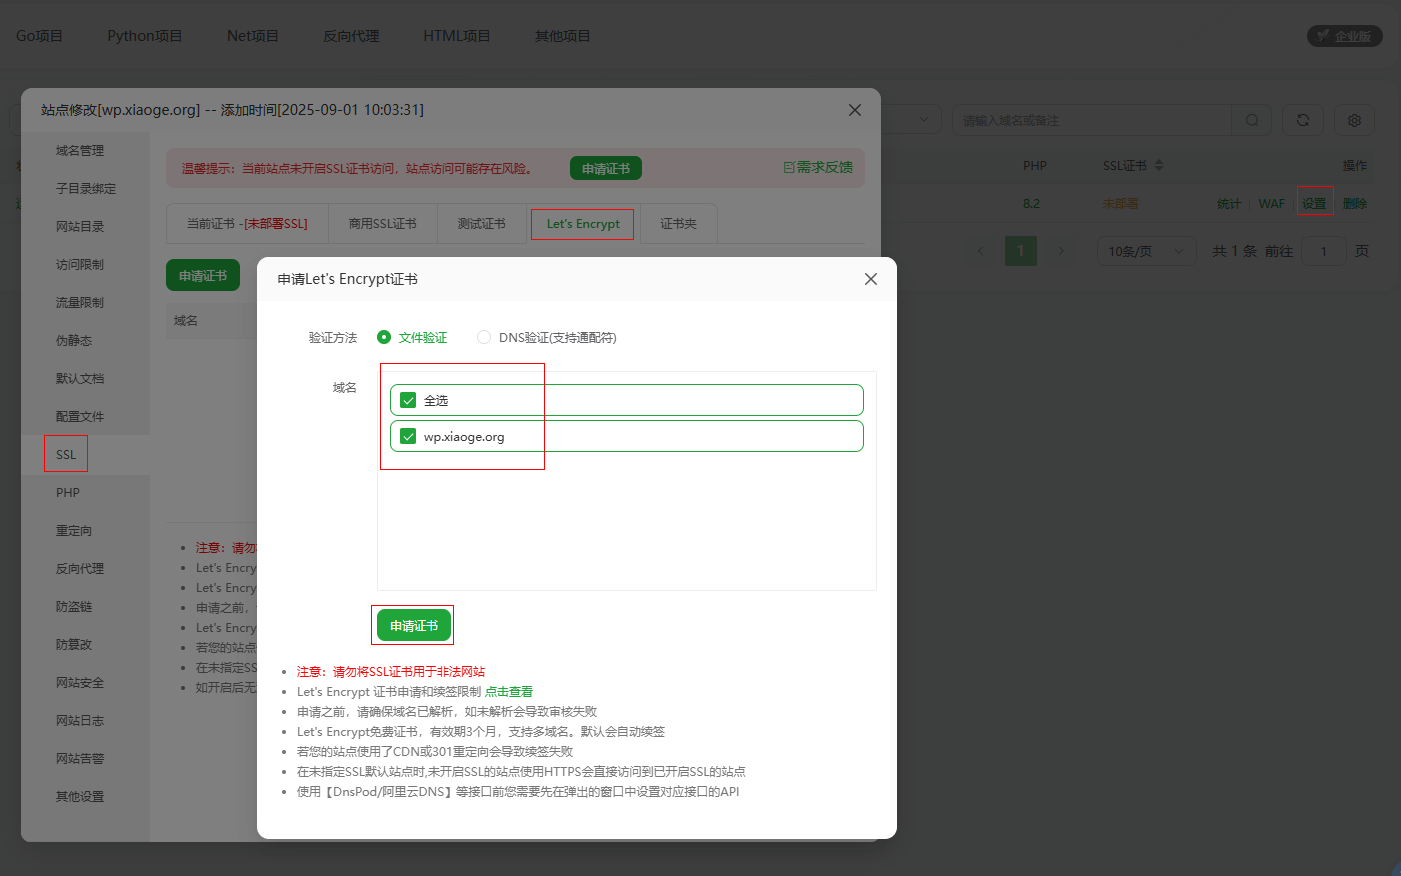This screenshot has width=1401, height=876.
Task: Open the Python项目 menu at top
Action: (145, 35)
